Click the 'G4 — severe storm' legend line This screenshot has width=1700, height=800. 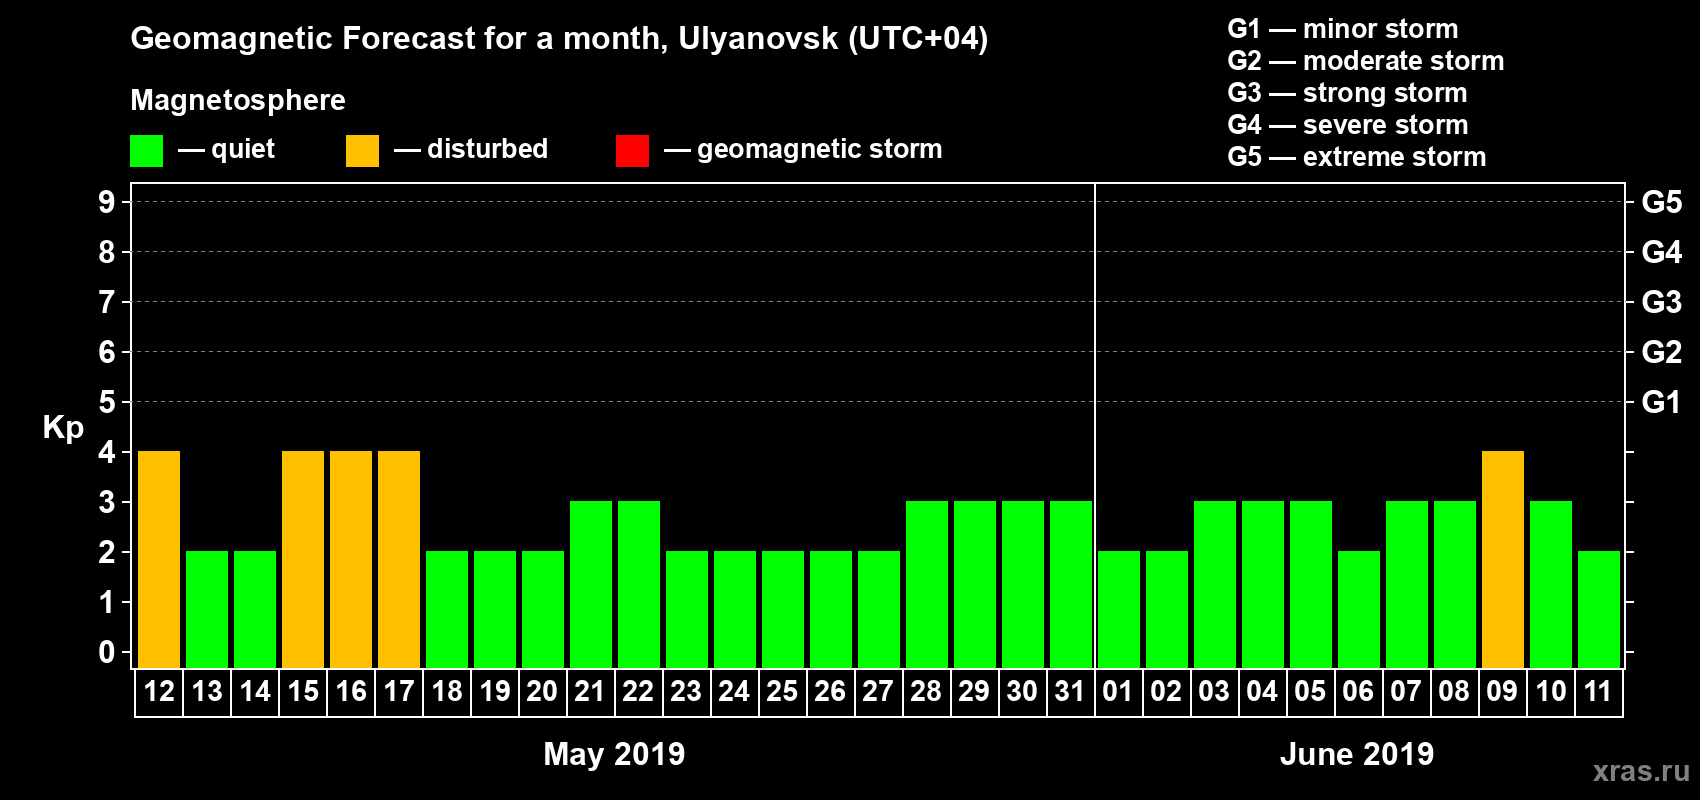(1348, 125)
